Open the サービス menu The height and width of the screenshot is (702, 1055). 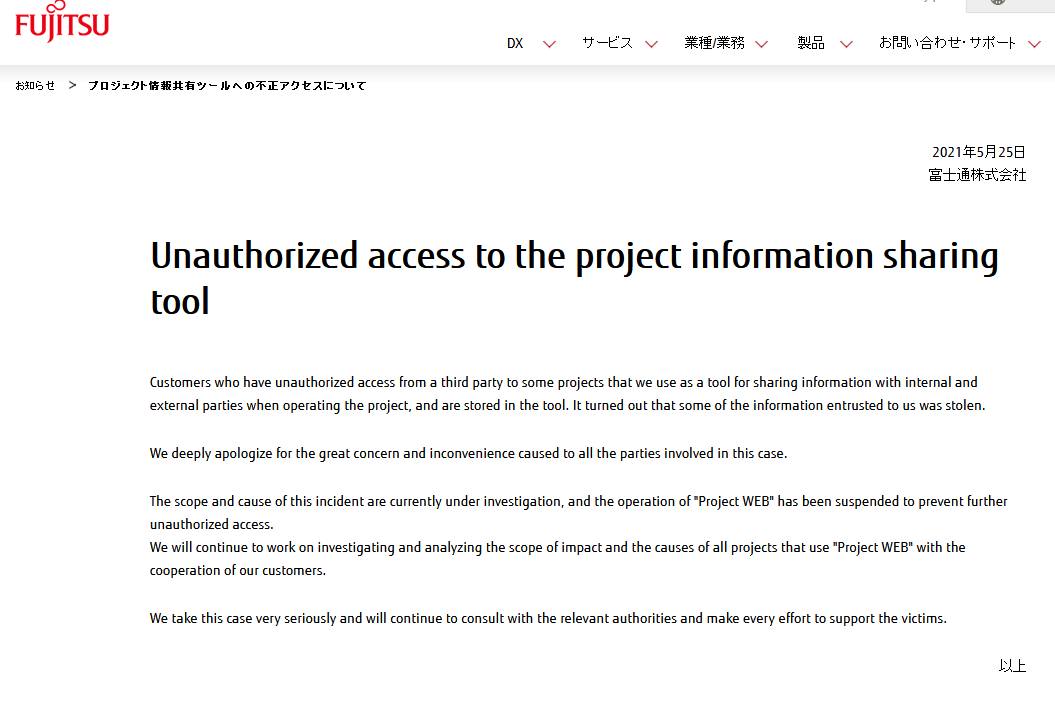(x=607, y=43)
